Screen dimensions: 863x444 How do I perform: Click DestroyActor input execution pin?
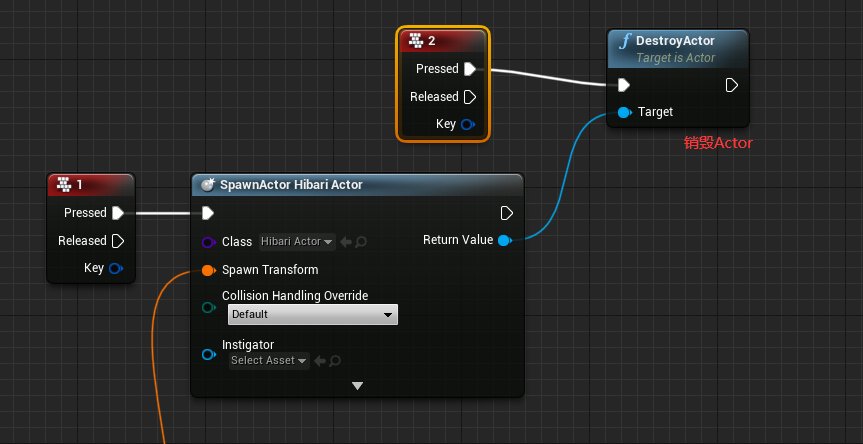[x=624, y=85]
